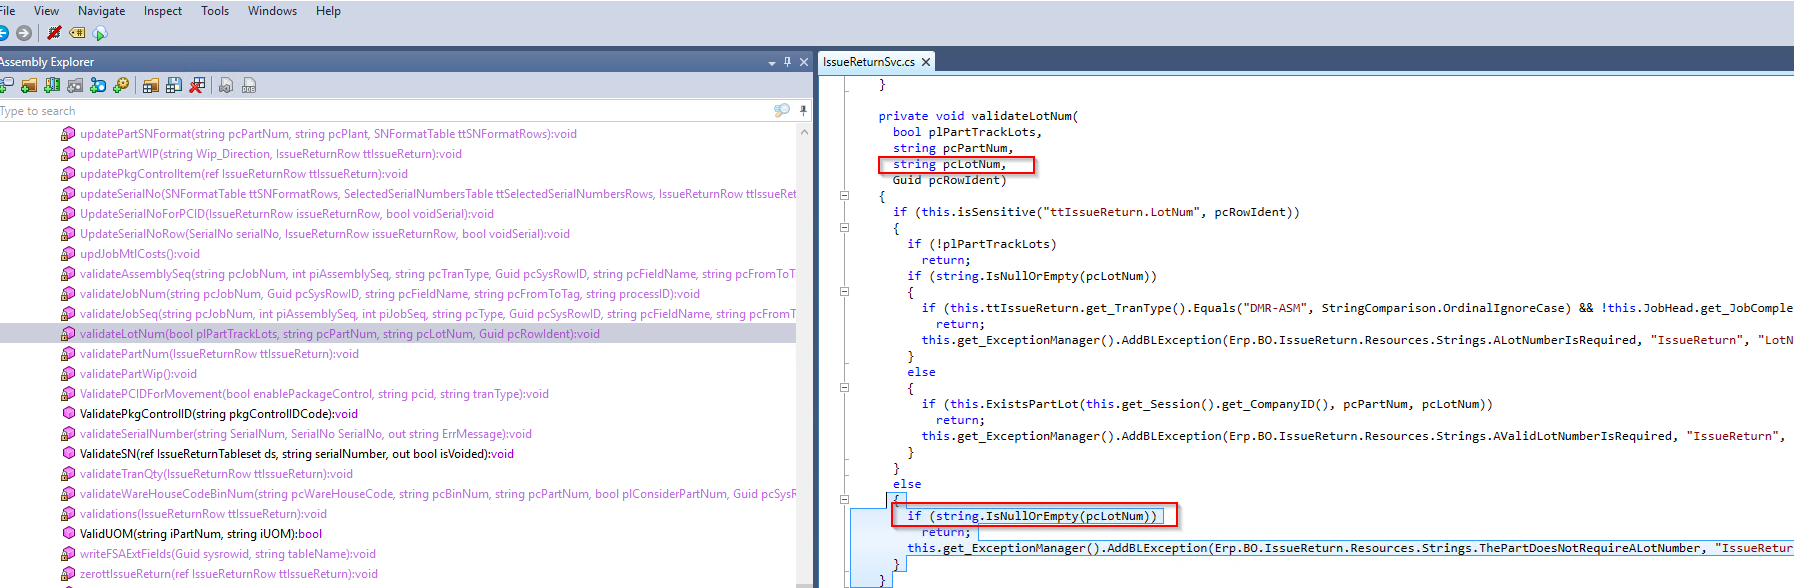Select updatePartWIP method entry
The image size is (1794, 588).
[x=270, y=154]
